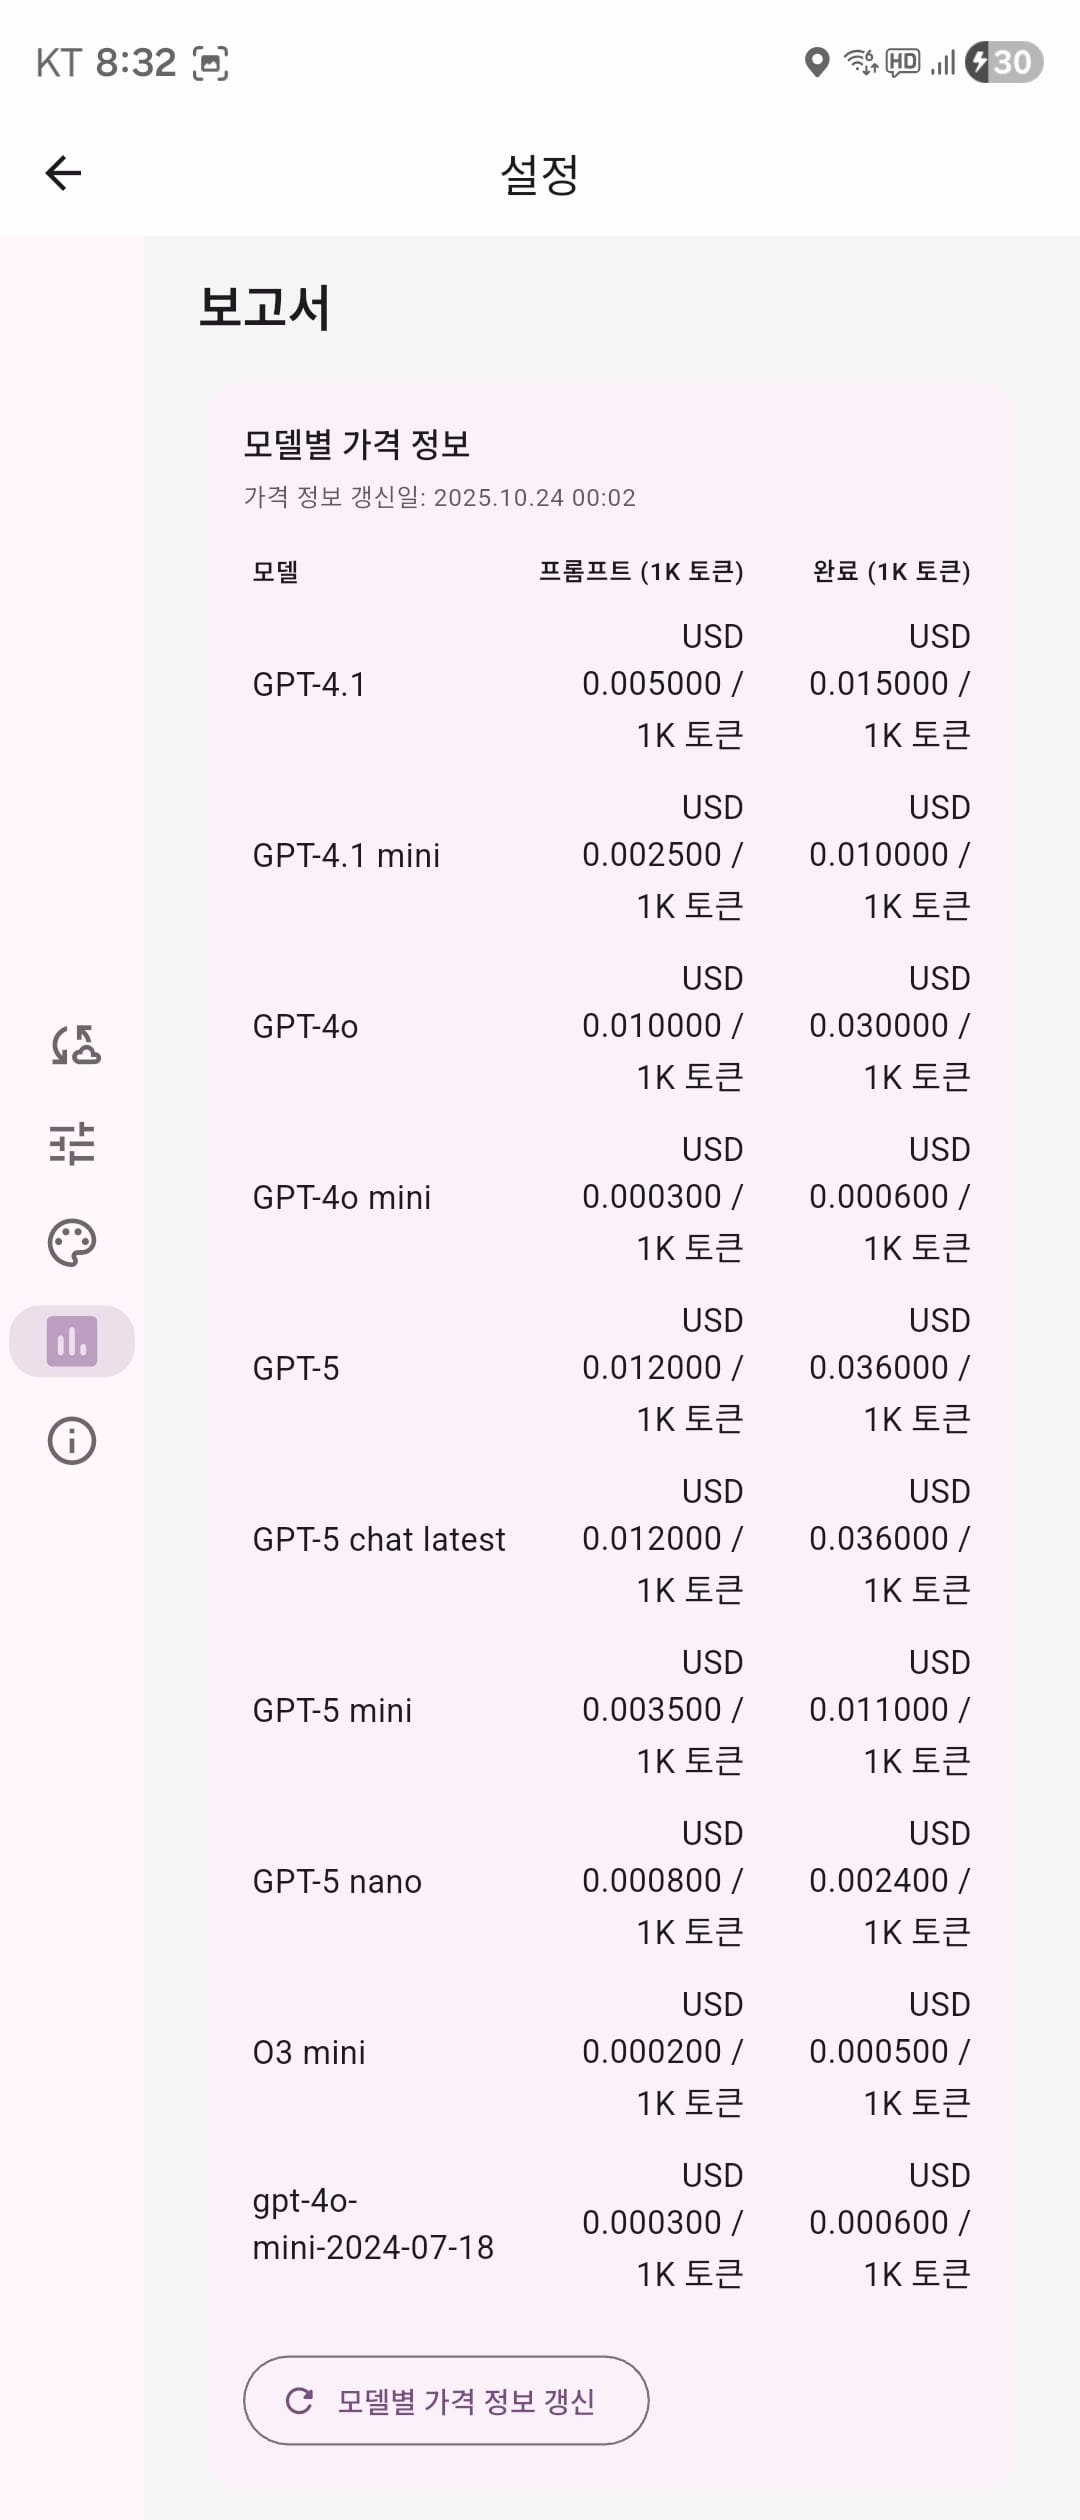Select the bar chart reports icon

click(x=72, y=1341)
